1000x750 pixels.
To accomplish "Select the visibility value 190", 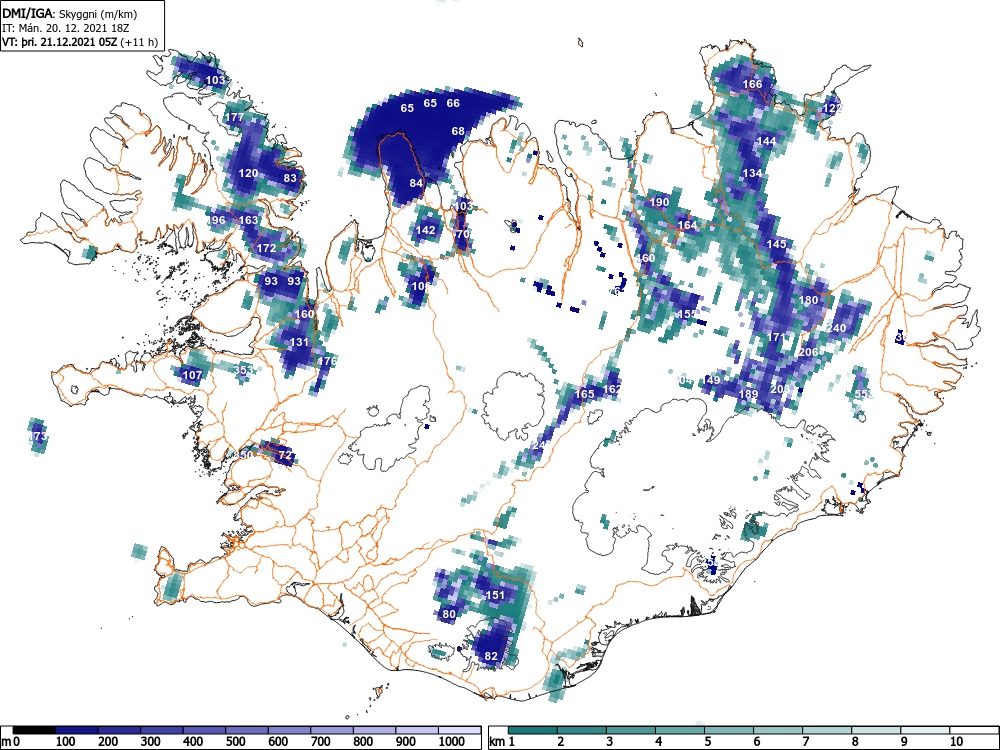I will click(659, 202).
